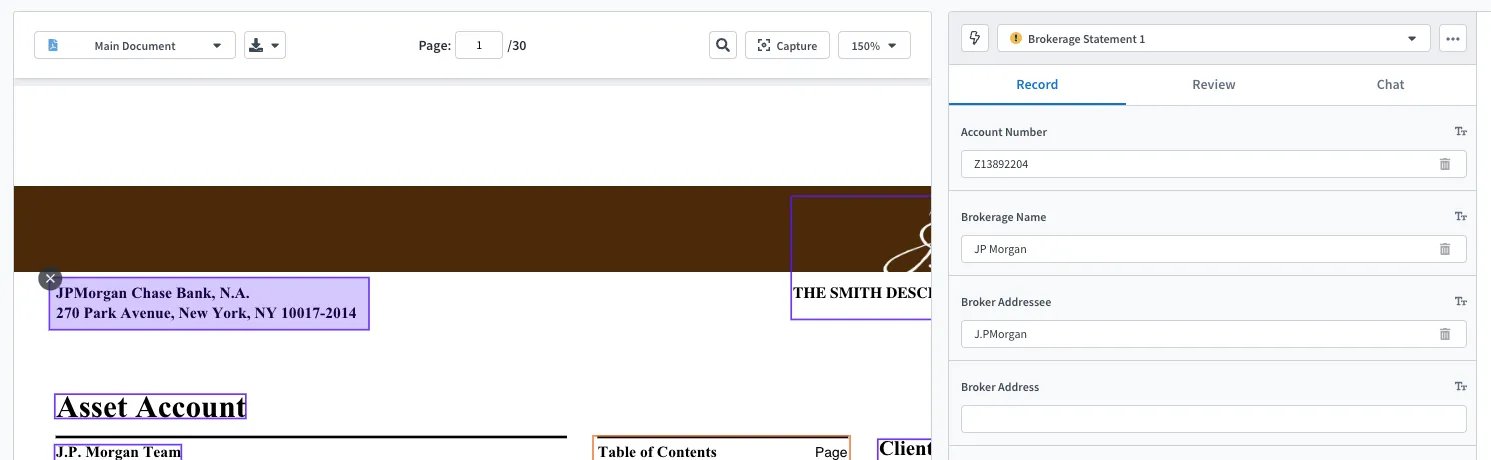This screenshot has height=460, width=1491.
Task: Close the highlighted JPMorgan address box with the X
Action: coord(50,279)
